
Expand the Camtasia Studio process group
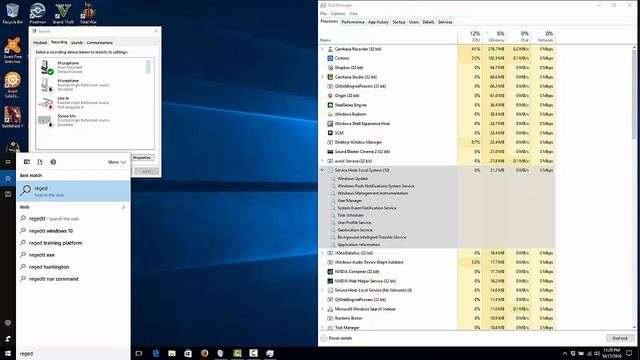(322, 77)
